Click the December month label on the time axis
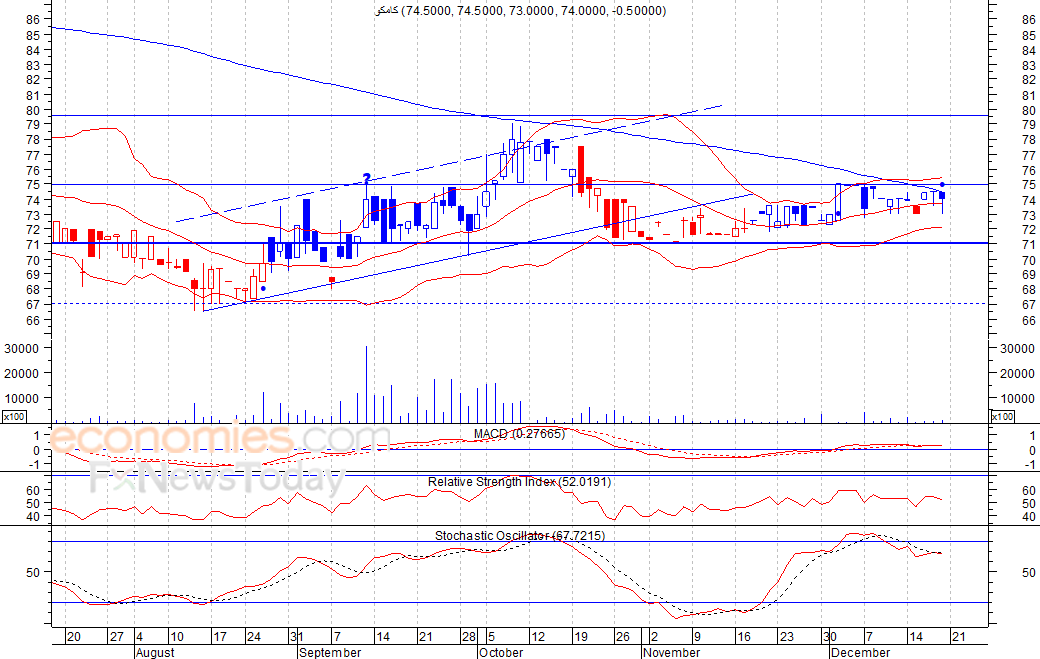This screenshot has height=659, width=1040. (x=860, y=652)
